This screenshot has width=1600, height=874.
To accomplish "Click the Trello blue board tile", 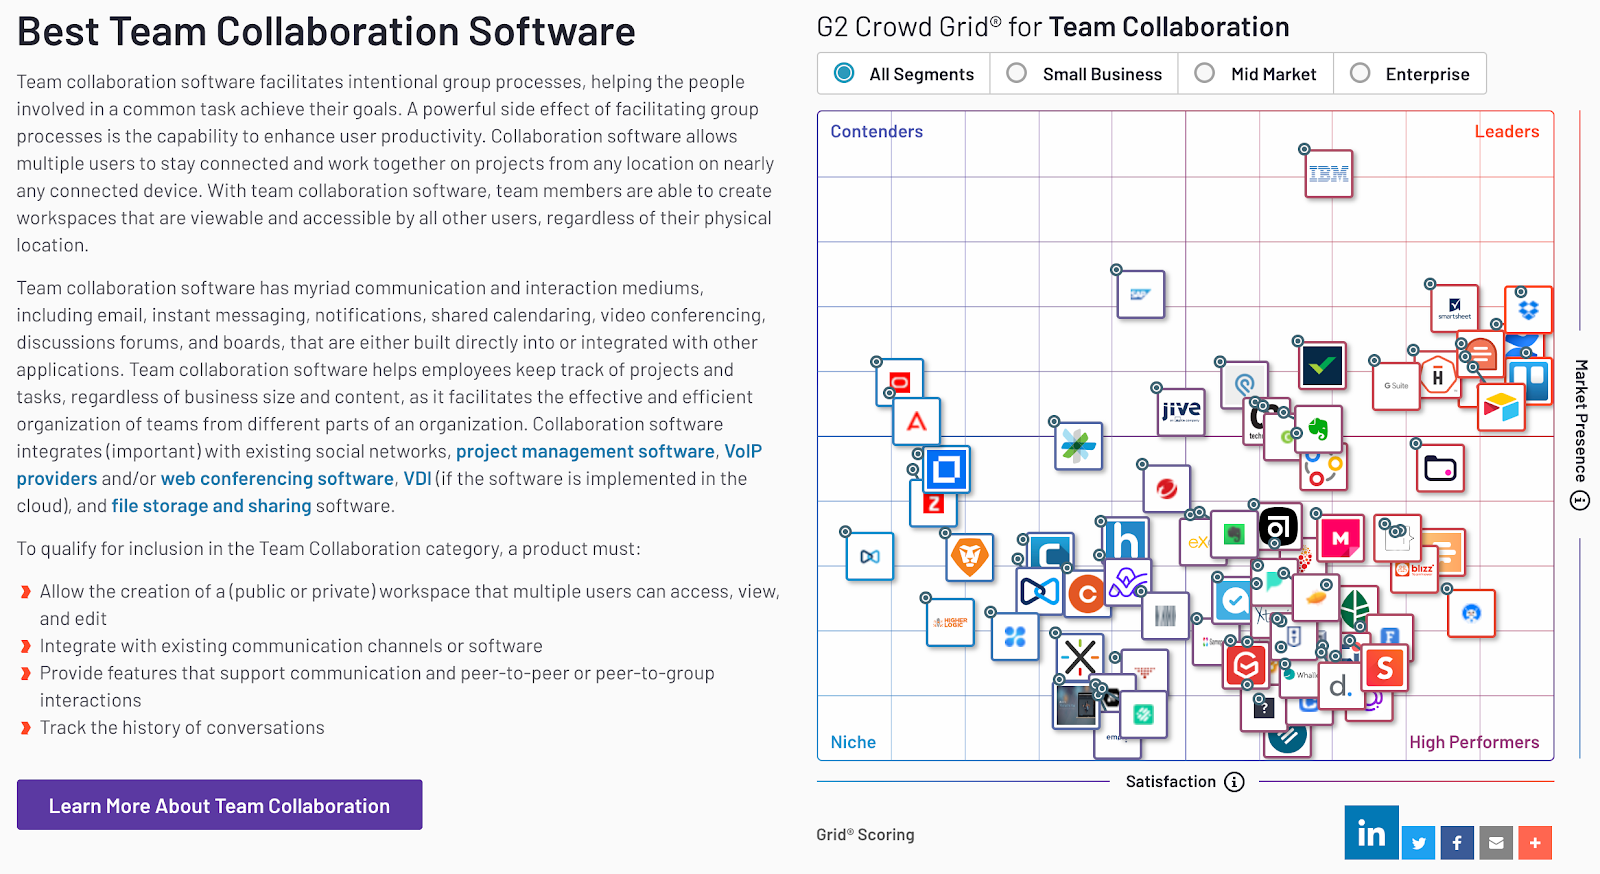I will 1530,380.
